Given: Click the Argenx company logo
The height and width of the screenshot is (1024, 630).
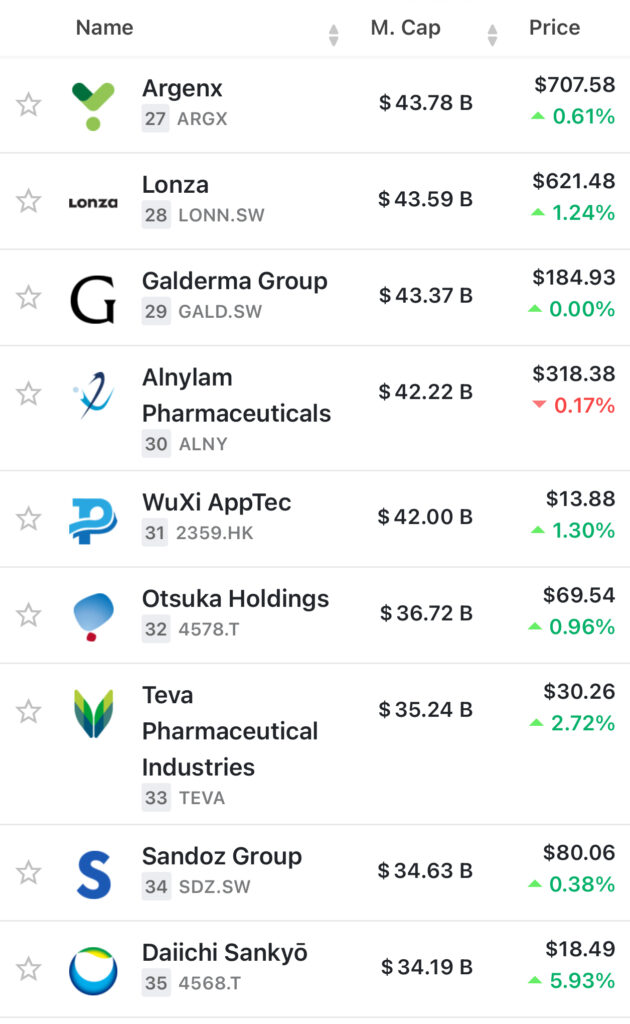Looking at the screenshot, I should [x=93, y=105].
